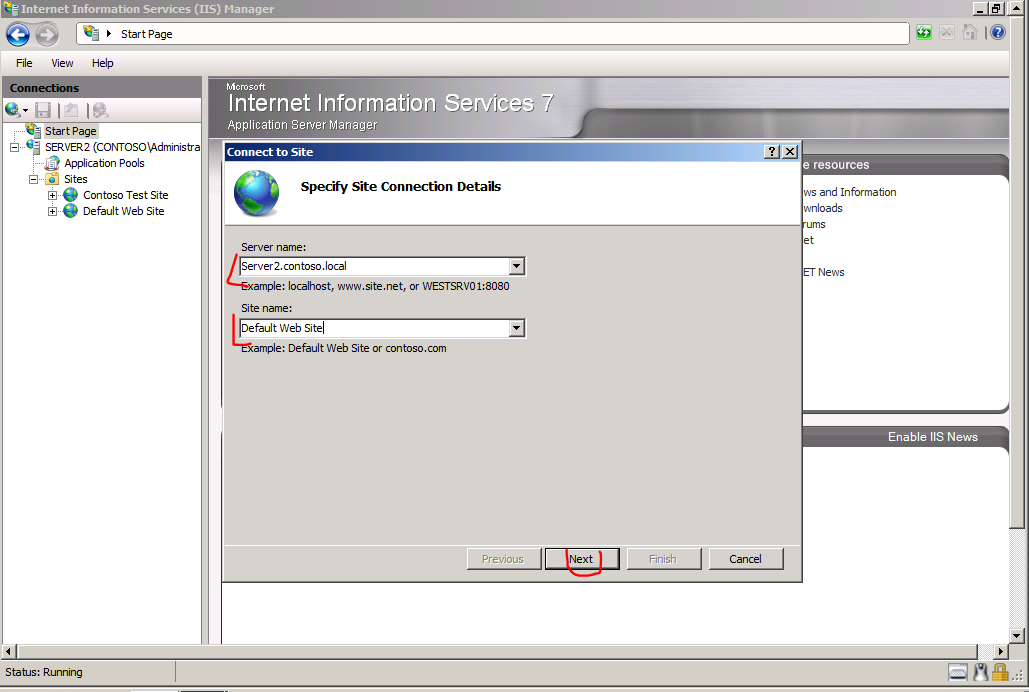
Task: Click the mouse icon in status bar
Action: (980, 672)
